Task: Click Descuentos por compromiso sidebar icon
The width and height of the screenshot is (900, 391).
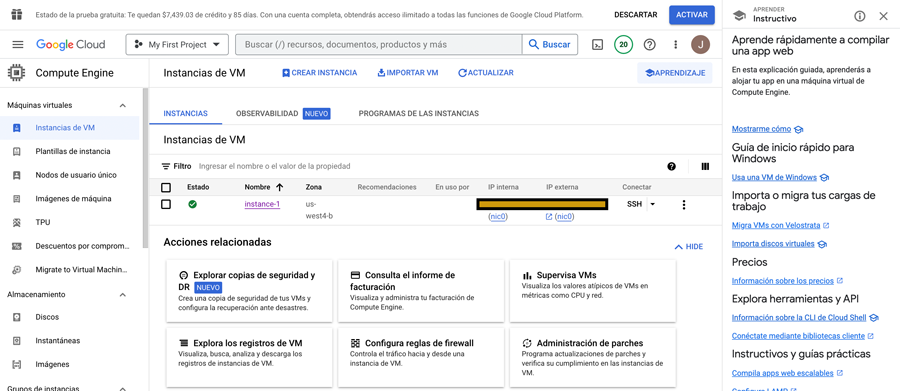Action: [x=17, y=246]
